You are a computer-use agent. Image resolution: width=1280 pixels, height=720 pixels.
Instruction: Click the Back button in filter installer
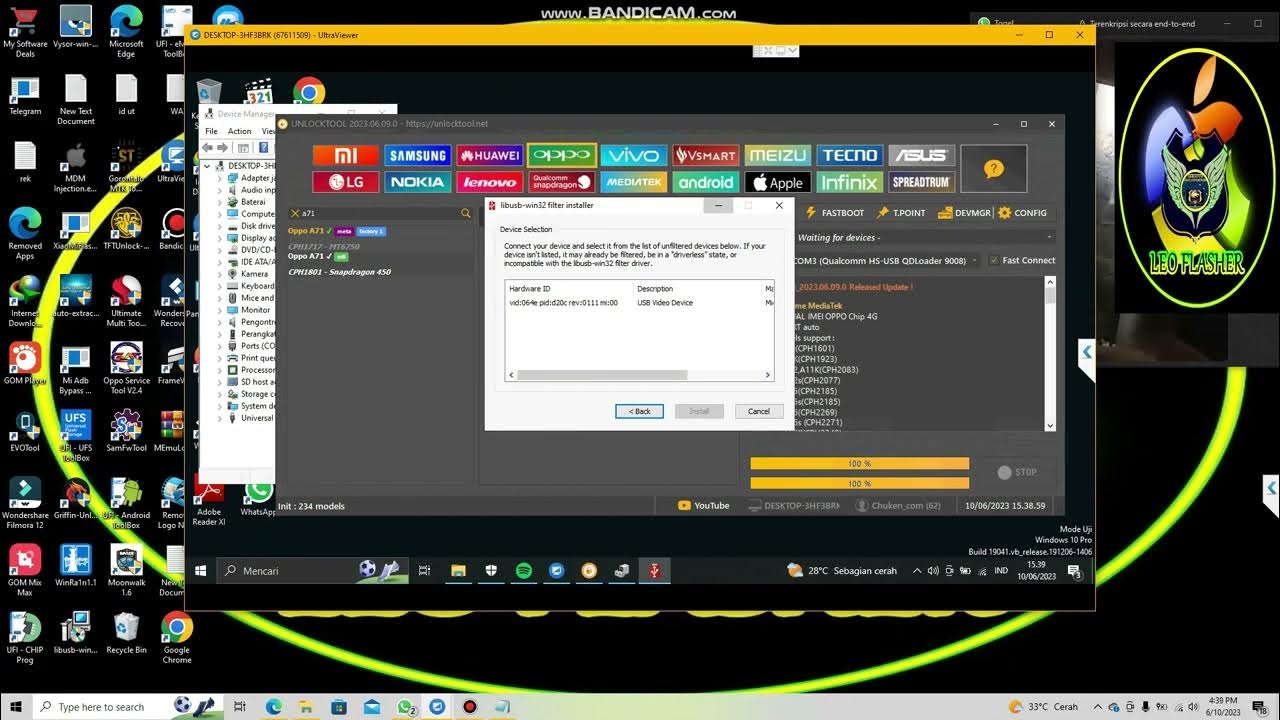coord(639,411)
